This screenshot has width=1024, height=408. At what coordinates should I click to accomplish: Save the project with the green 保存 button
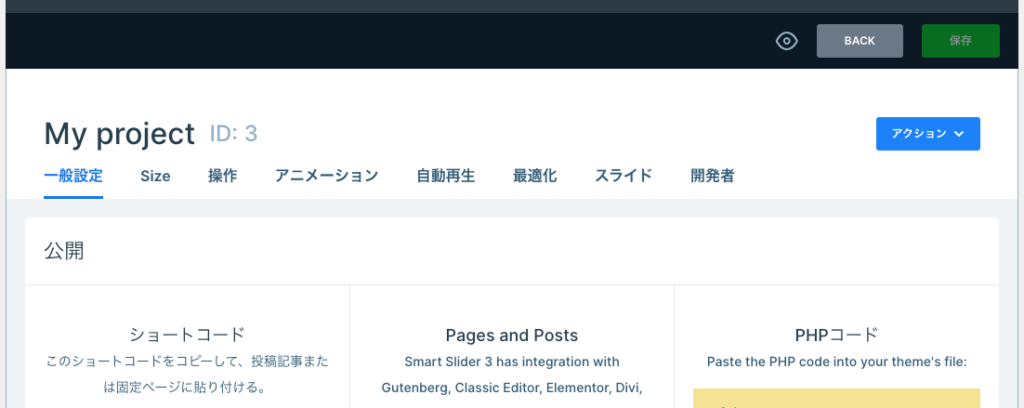pyautogui.click(x=960, y=41)
